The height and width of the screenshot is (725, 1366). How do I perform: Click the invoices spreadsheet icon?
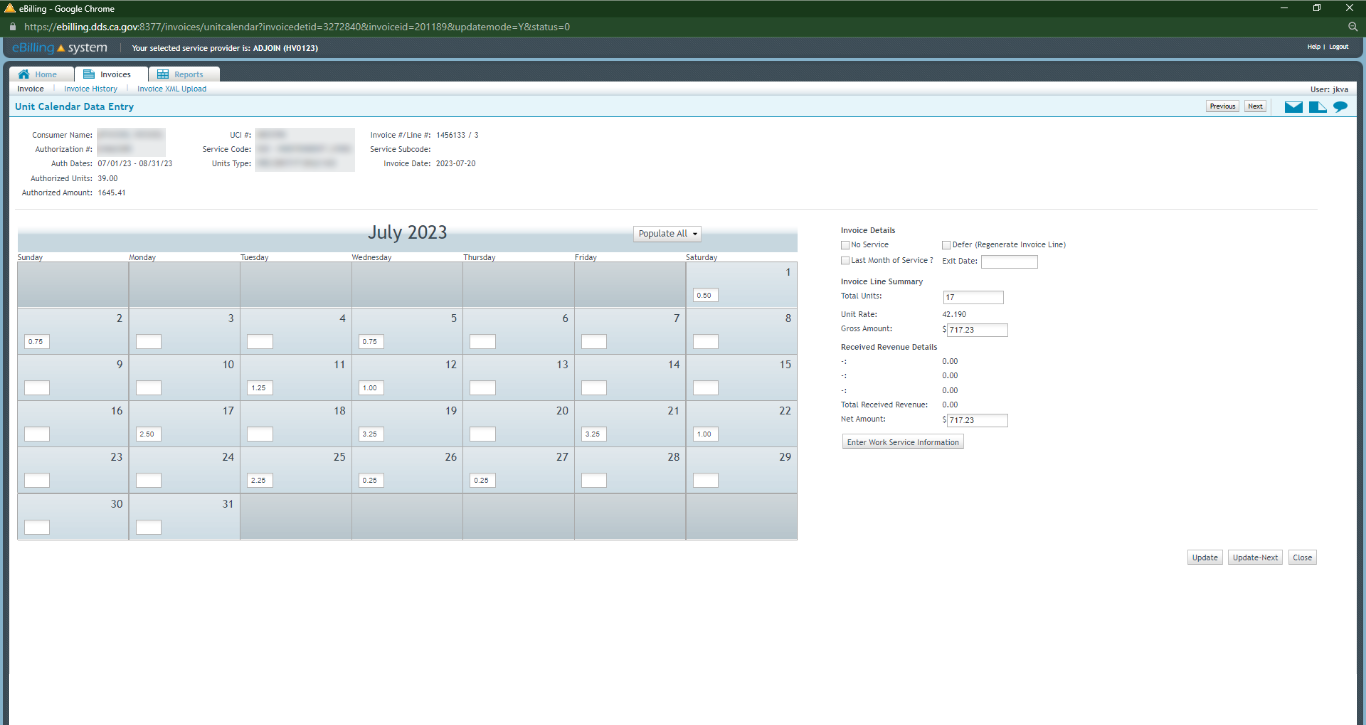(89, 73)
